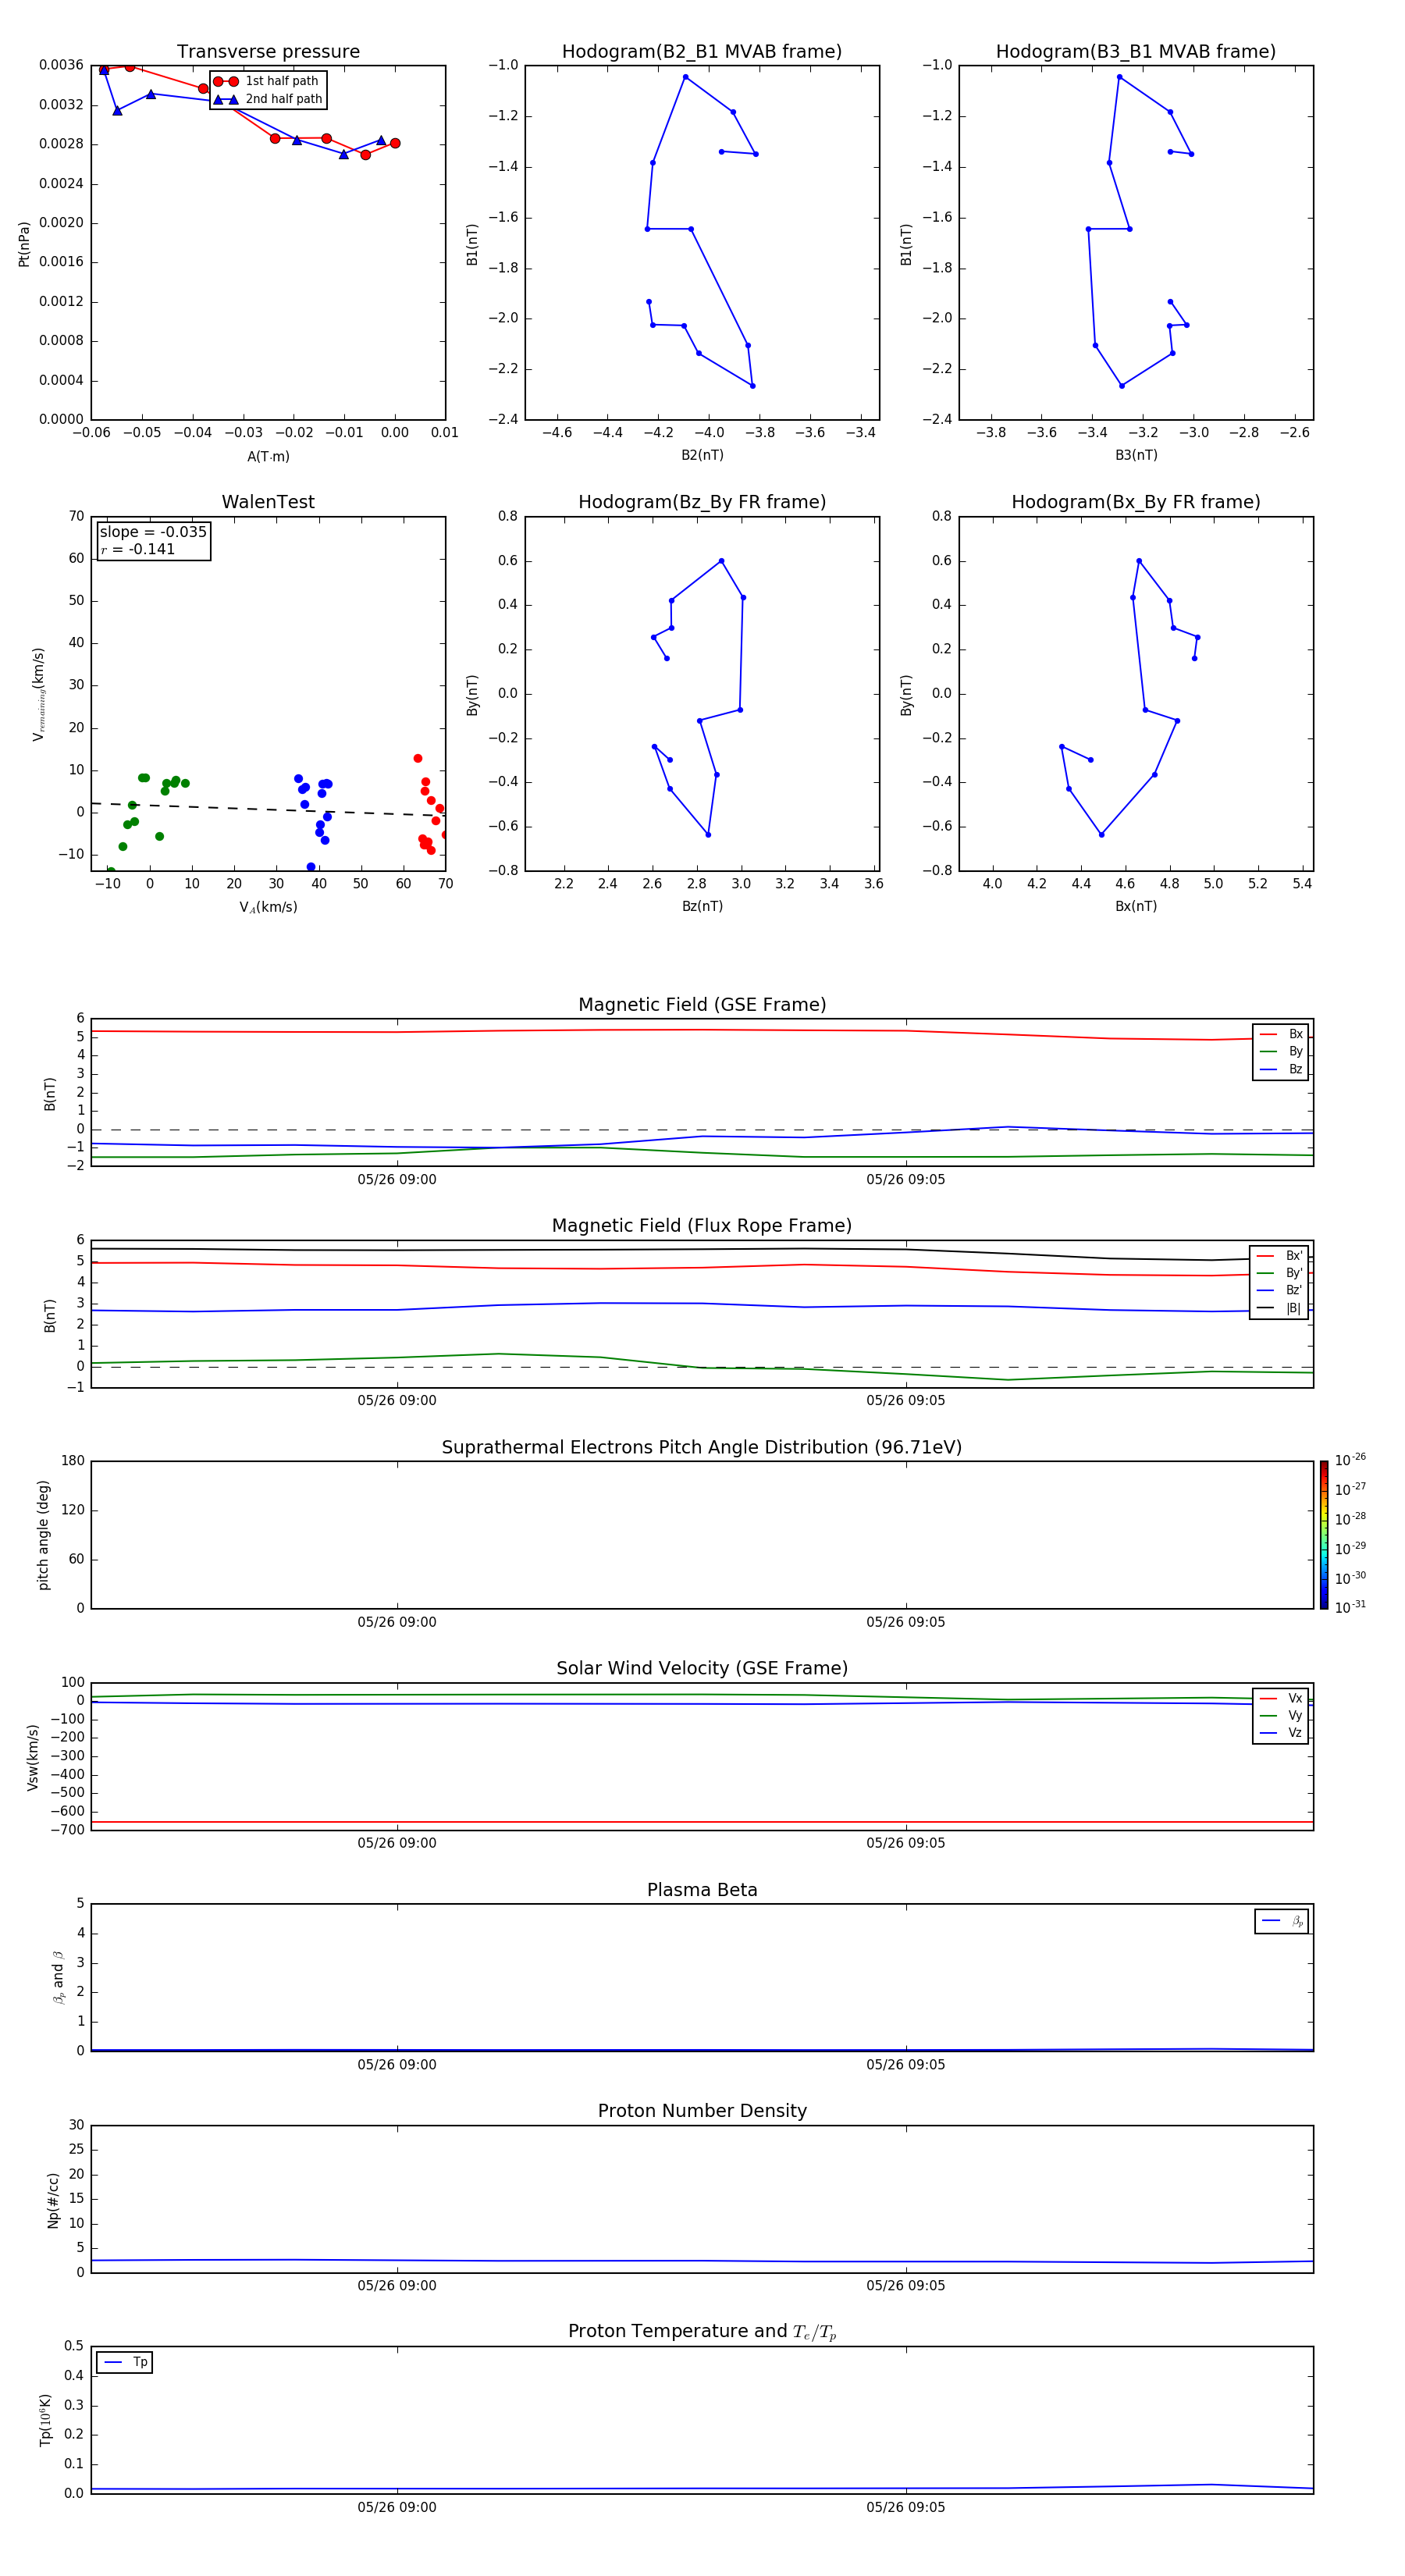Click the Bz(nT) x-axis label
This screenshot has width=1405, height=2576.
(x=702, y=906)
